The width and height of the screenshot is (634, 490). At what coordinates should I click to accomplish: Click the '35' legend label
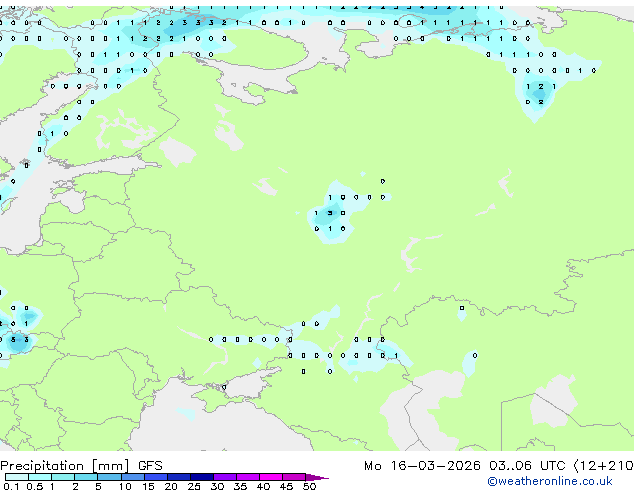(x=240, y=486)
